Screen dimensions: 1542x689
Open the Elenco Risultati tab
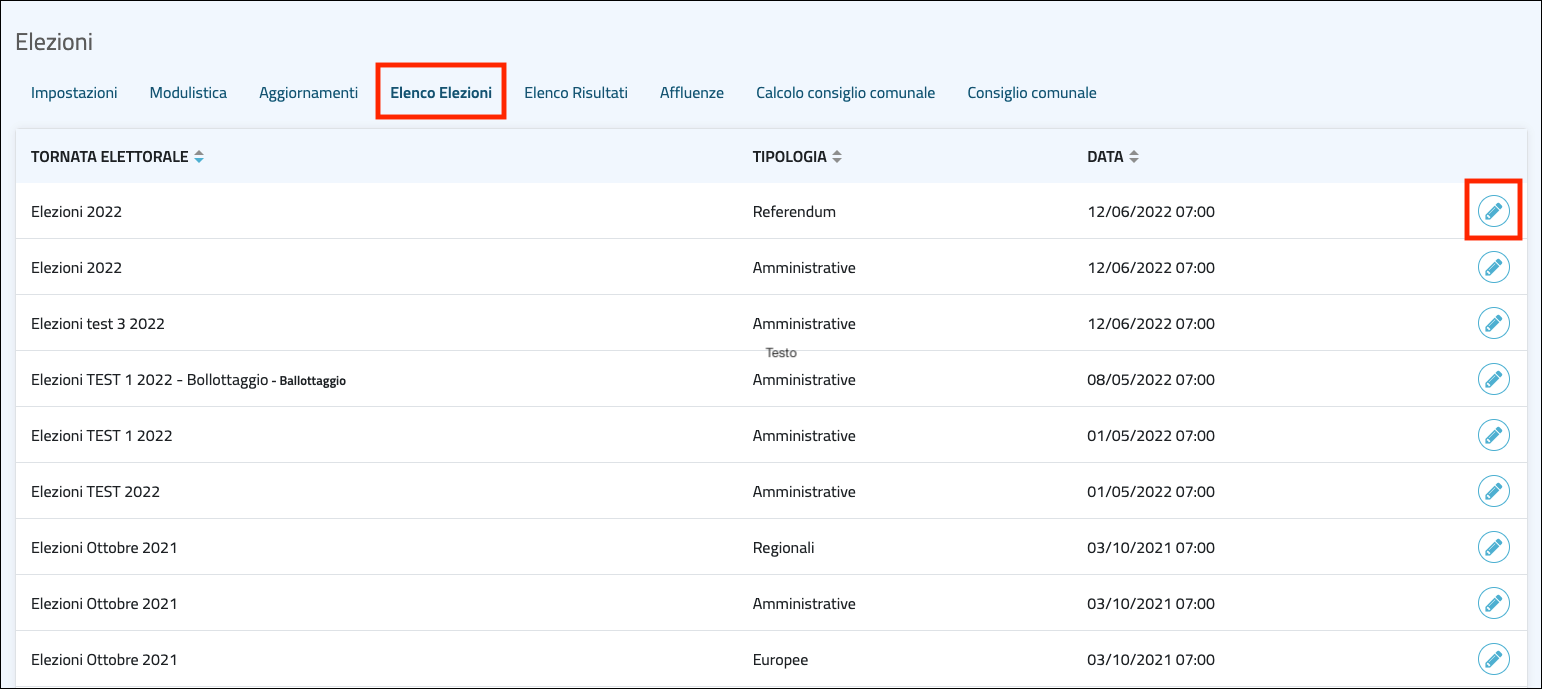(x=576, y=93)
